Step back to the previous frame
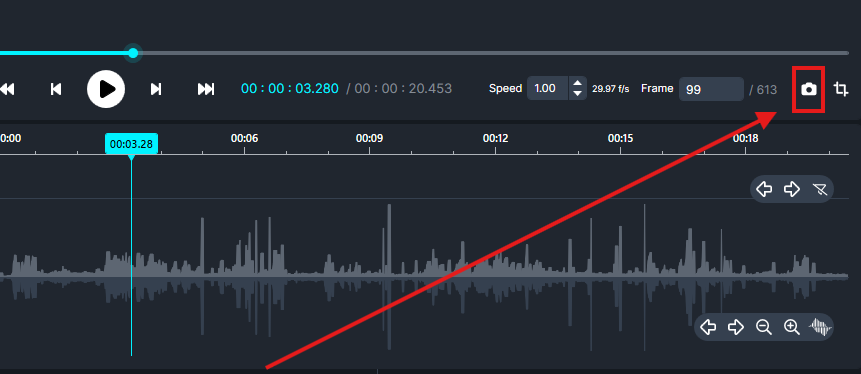The height and width of the screenshot is (374, 861). (55, 89)
